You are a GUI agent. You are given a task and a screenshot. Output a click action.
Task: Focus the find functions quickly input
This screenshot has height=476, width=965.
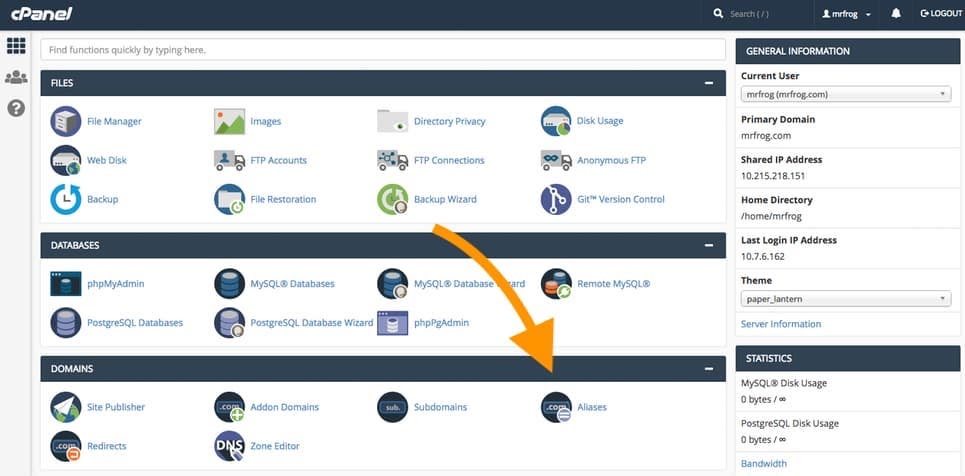pyautogui.click(x=383, y=50)
